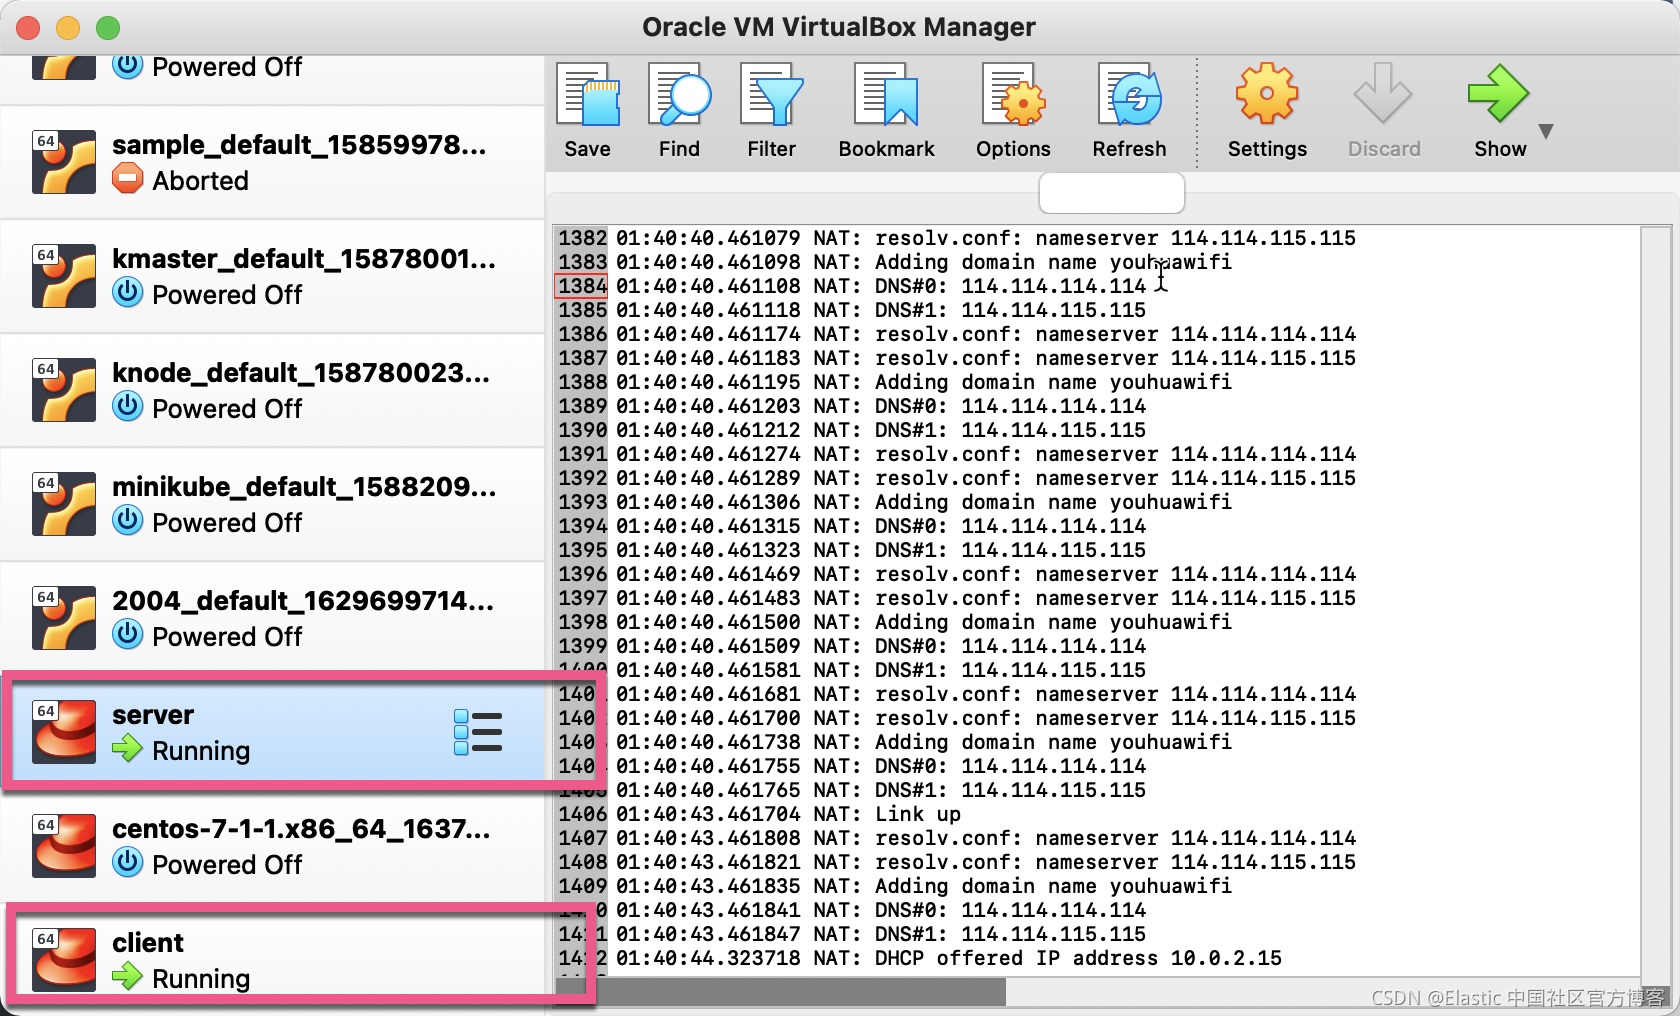Open the Find tool in log viewer

coord(679,95)
